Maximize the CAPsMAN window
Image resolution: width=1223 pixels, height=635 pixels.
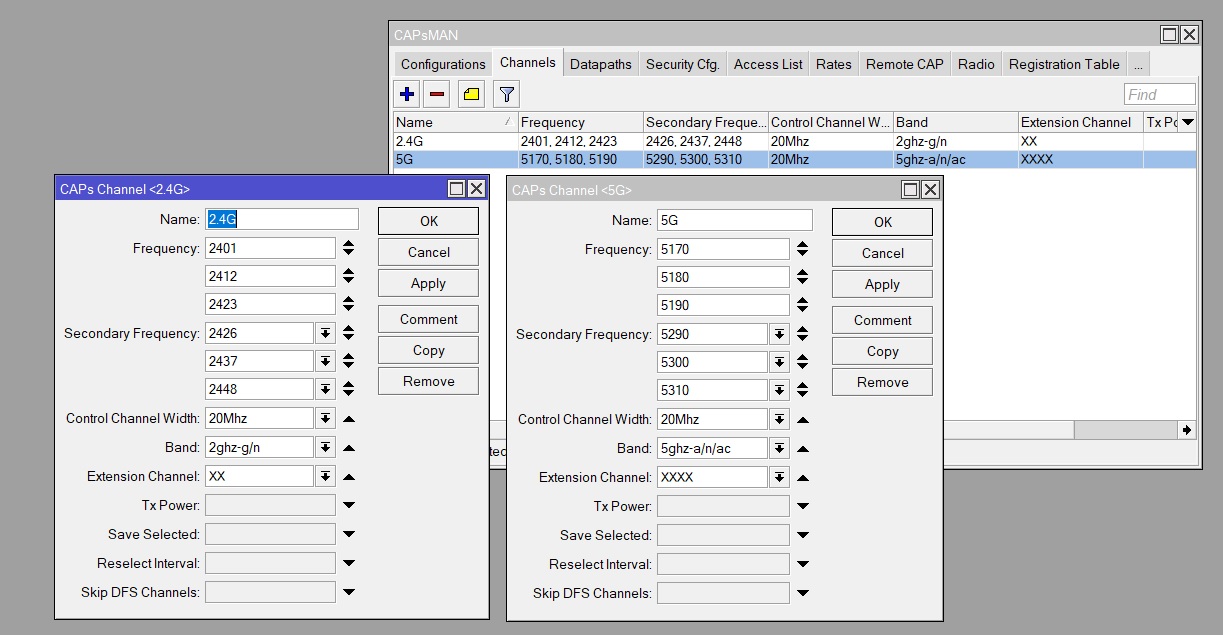(1169, 35)
